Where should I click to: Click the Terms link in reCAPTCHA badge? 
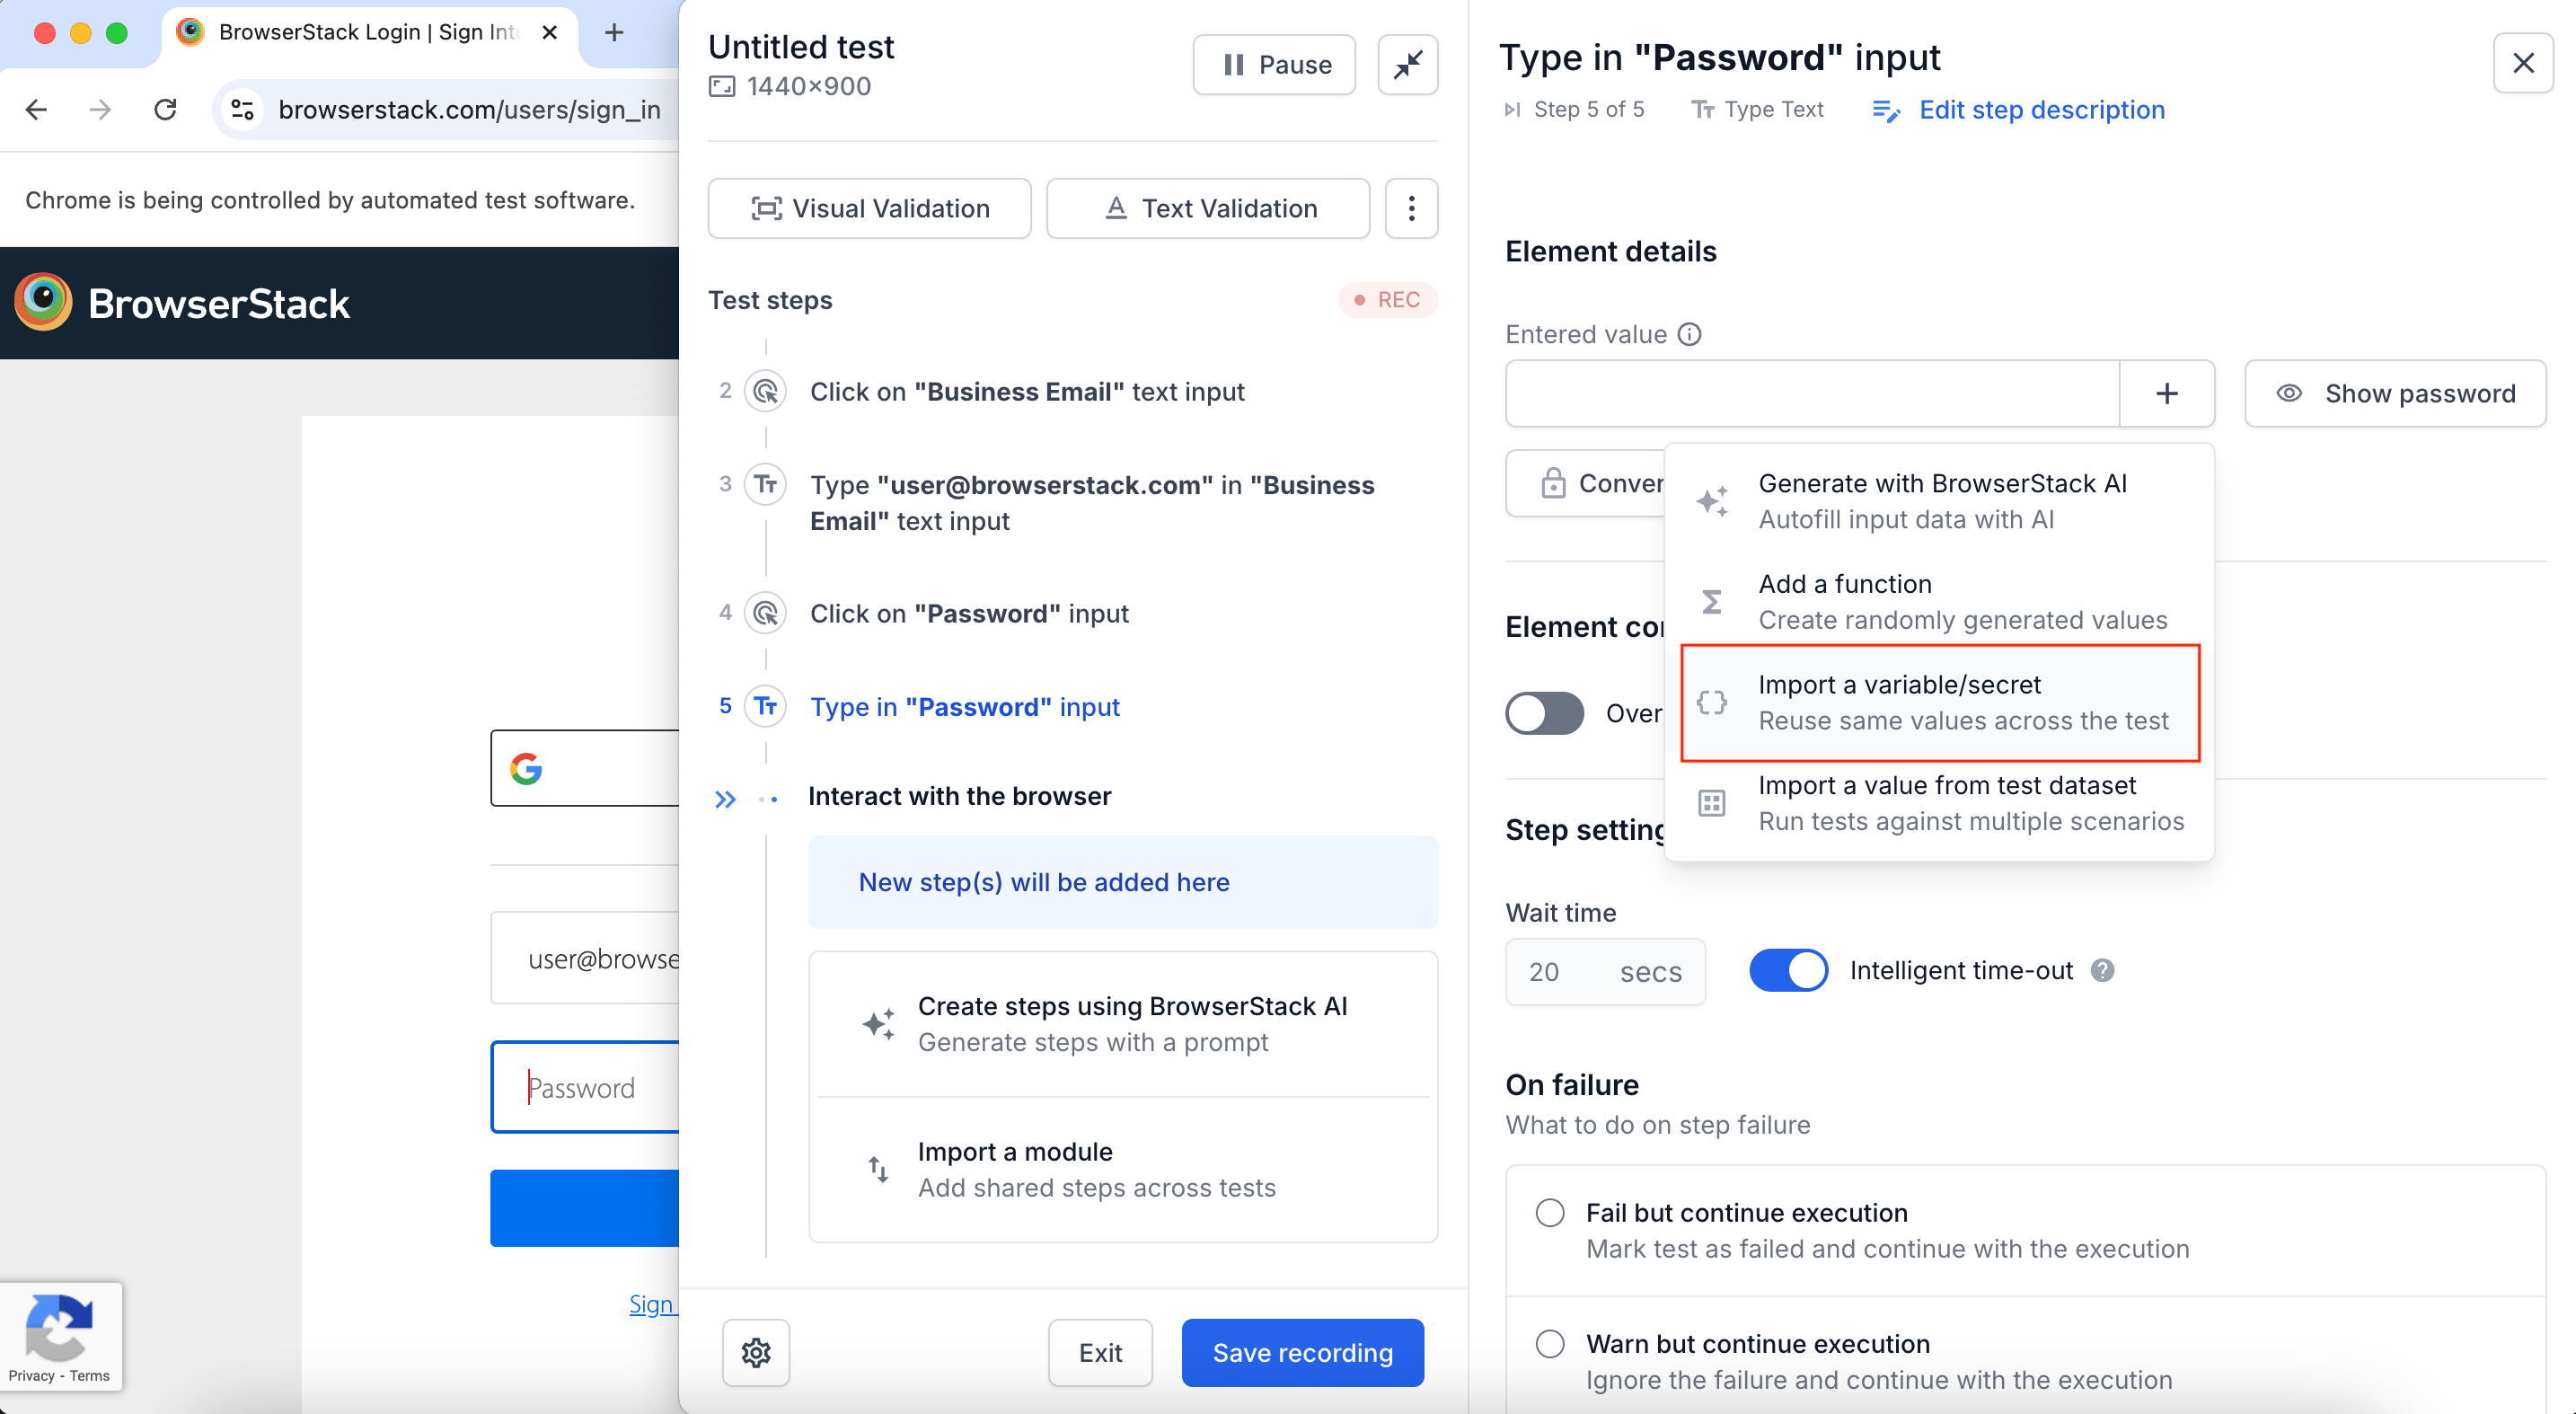[x=90, y=1375]
